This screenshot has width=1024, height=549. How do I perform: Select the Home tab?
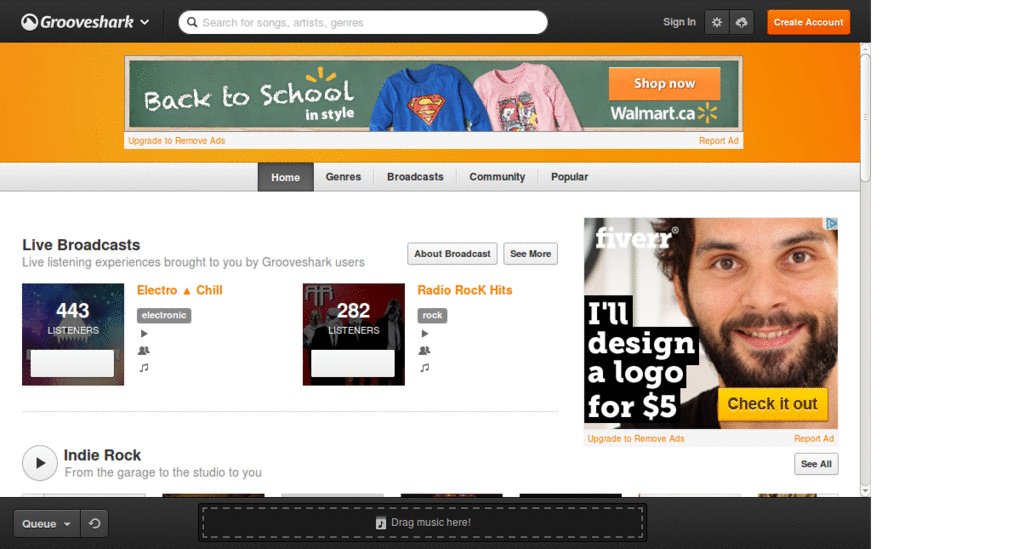[285, 177]
